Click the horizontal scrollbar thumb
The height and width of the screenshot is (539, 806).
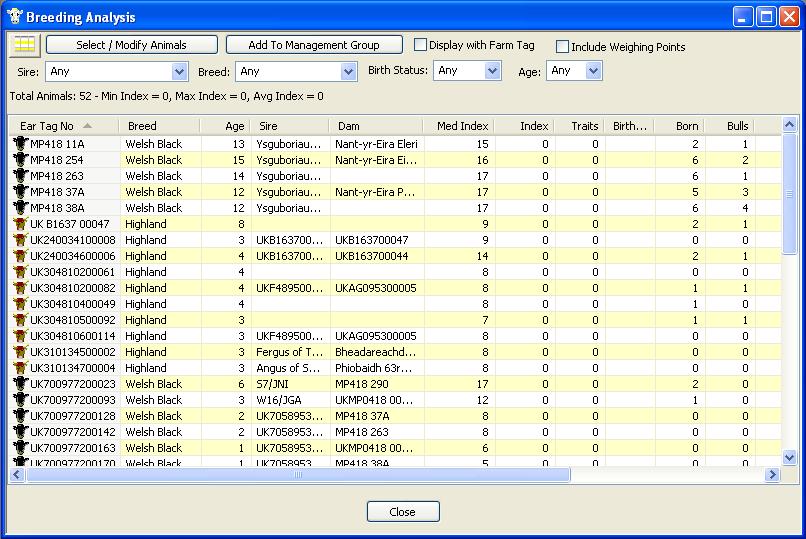(x=298, y=474)
